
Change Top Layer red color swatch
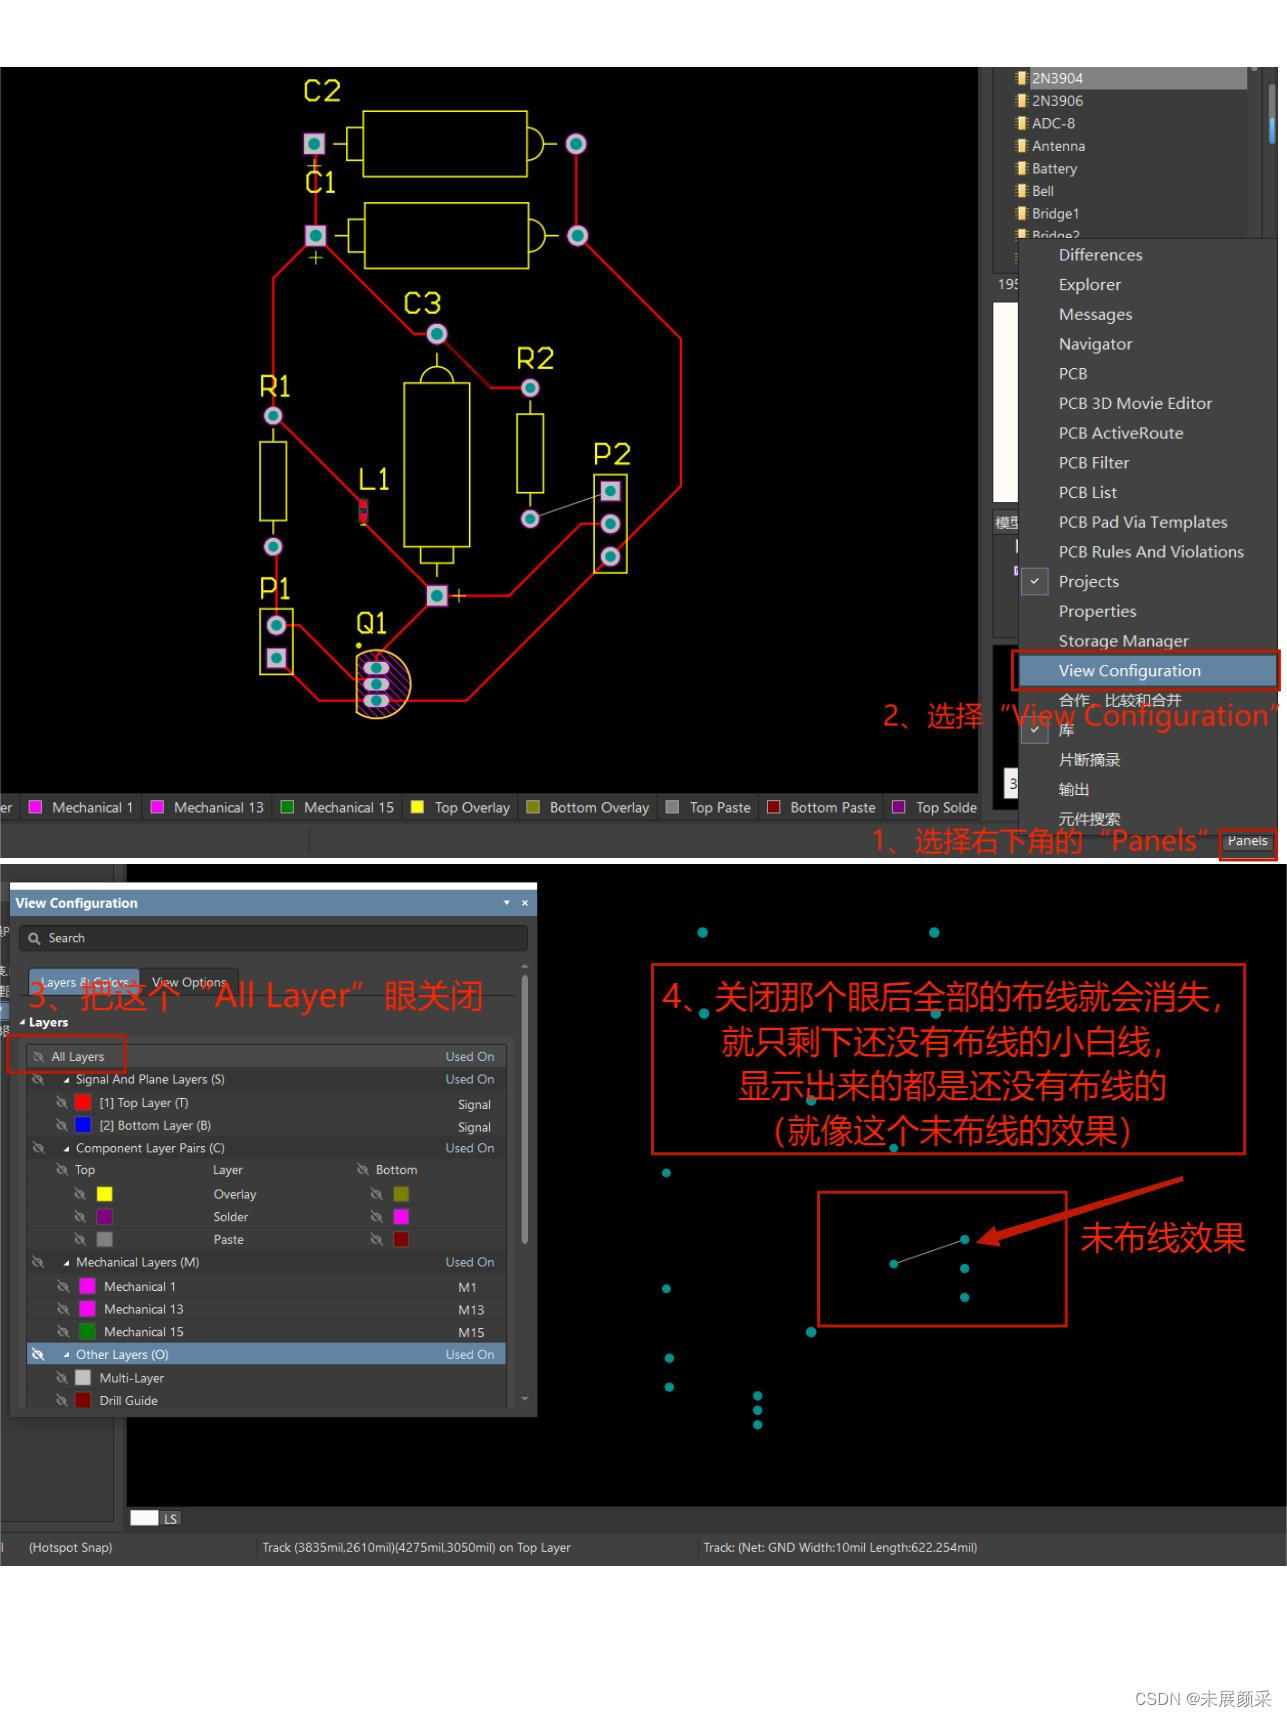pyautogui.click(x=83, y=1103)
